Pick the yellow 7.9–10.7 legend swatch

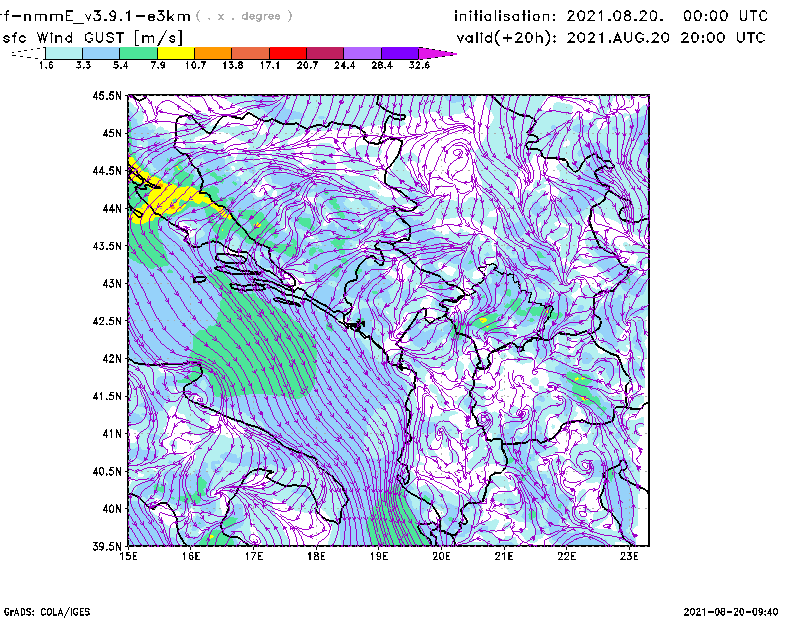click(x=176, y=53)
